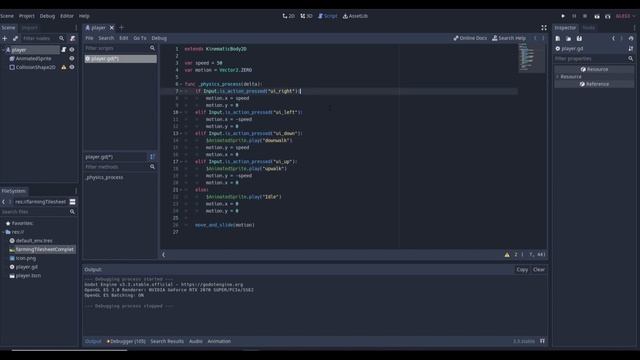This screenshot has width=640, height=360.
Task: Toggle distraction-free mode
Action: [544, 28]
